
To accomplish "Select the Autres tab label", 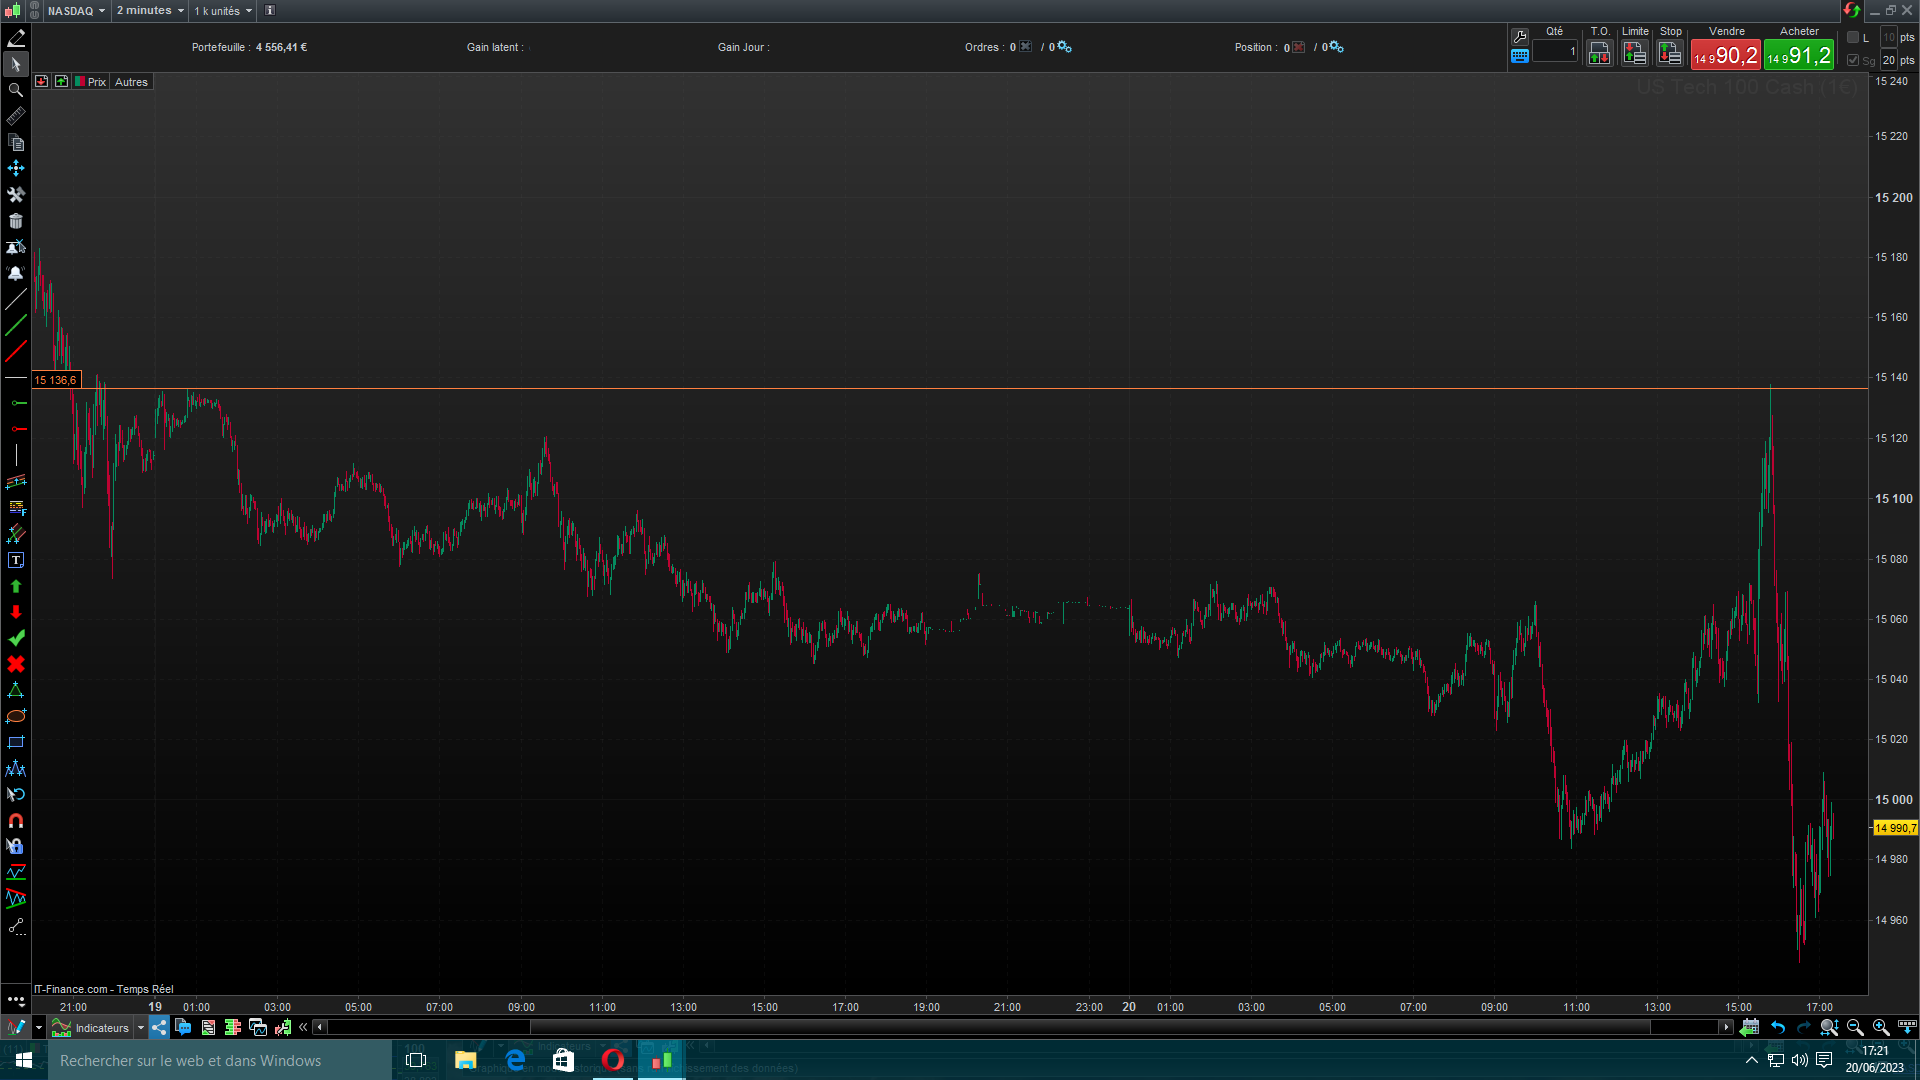I will 131,82.
